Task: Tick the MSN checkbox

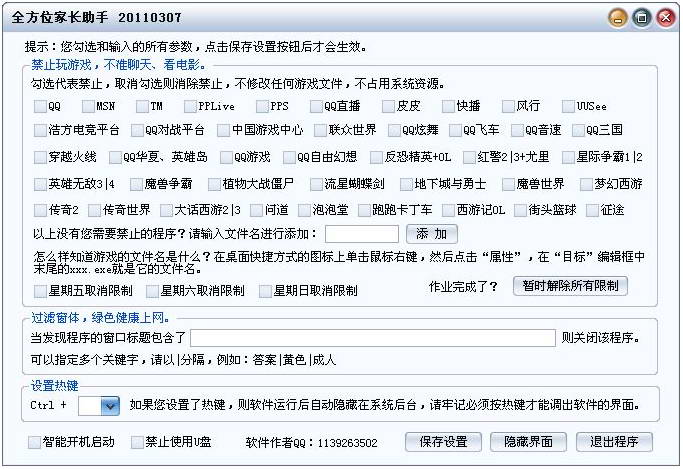Action: pyautogui.click(x=88, y=106)
